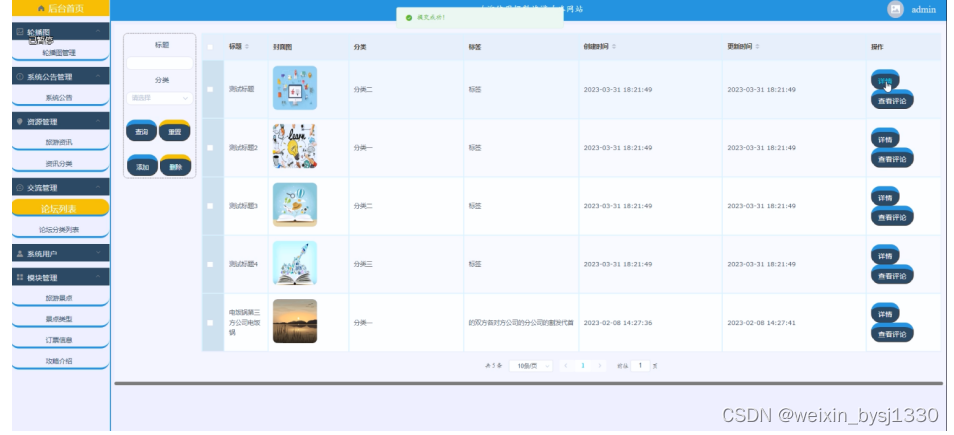
Task: Click the 查询 search button
Action: click(142, 131)
